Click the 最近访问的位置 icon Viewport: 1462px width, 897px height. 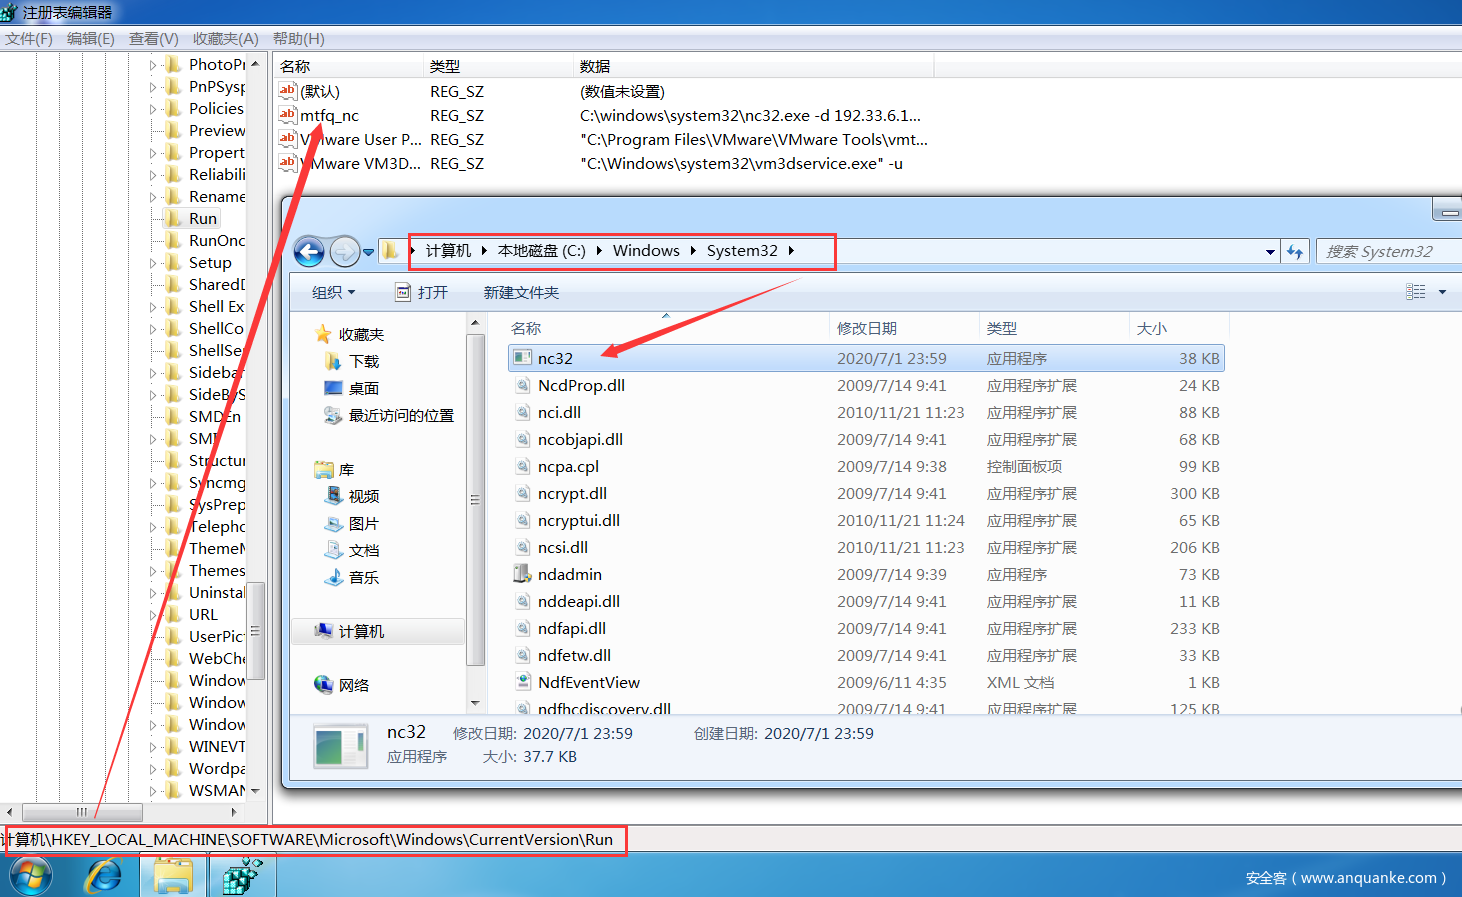tap(333, 415)
